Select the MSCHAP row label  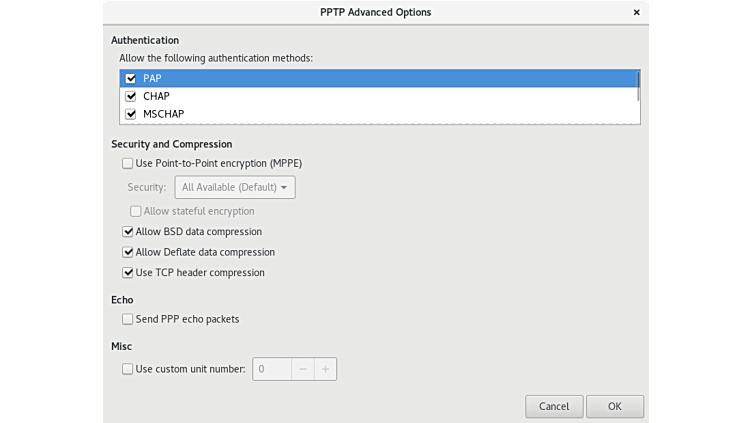tap(163, 114)
